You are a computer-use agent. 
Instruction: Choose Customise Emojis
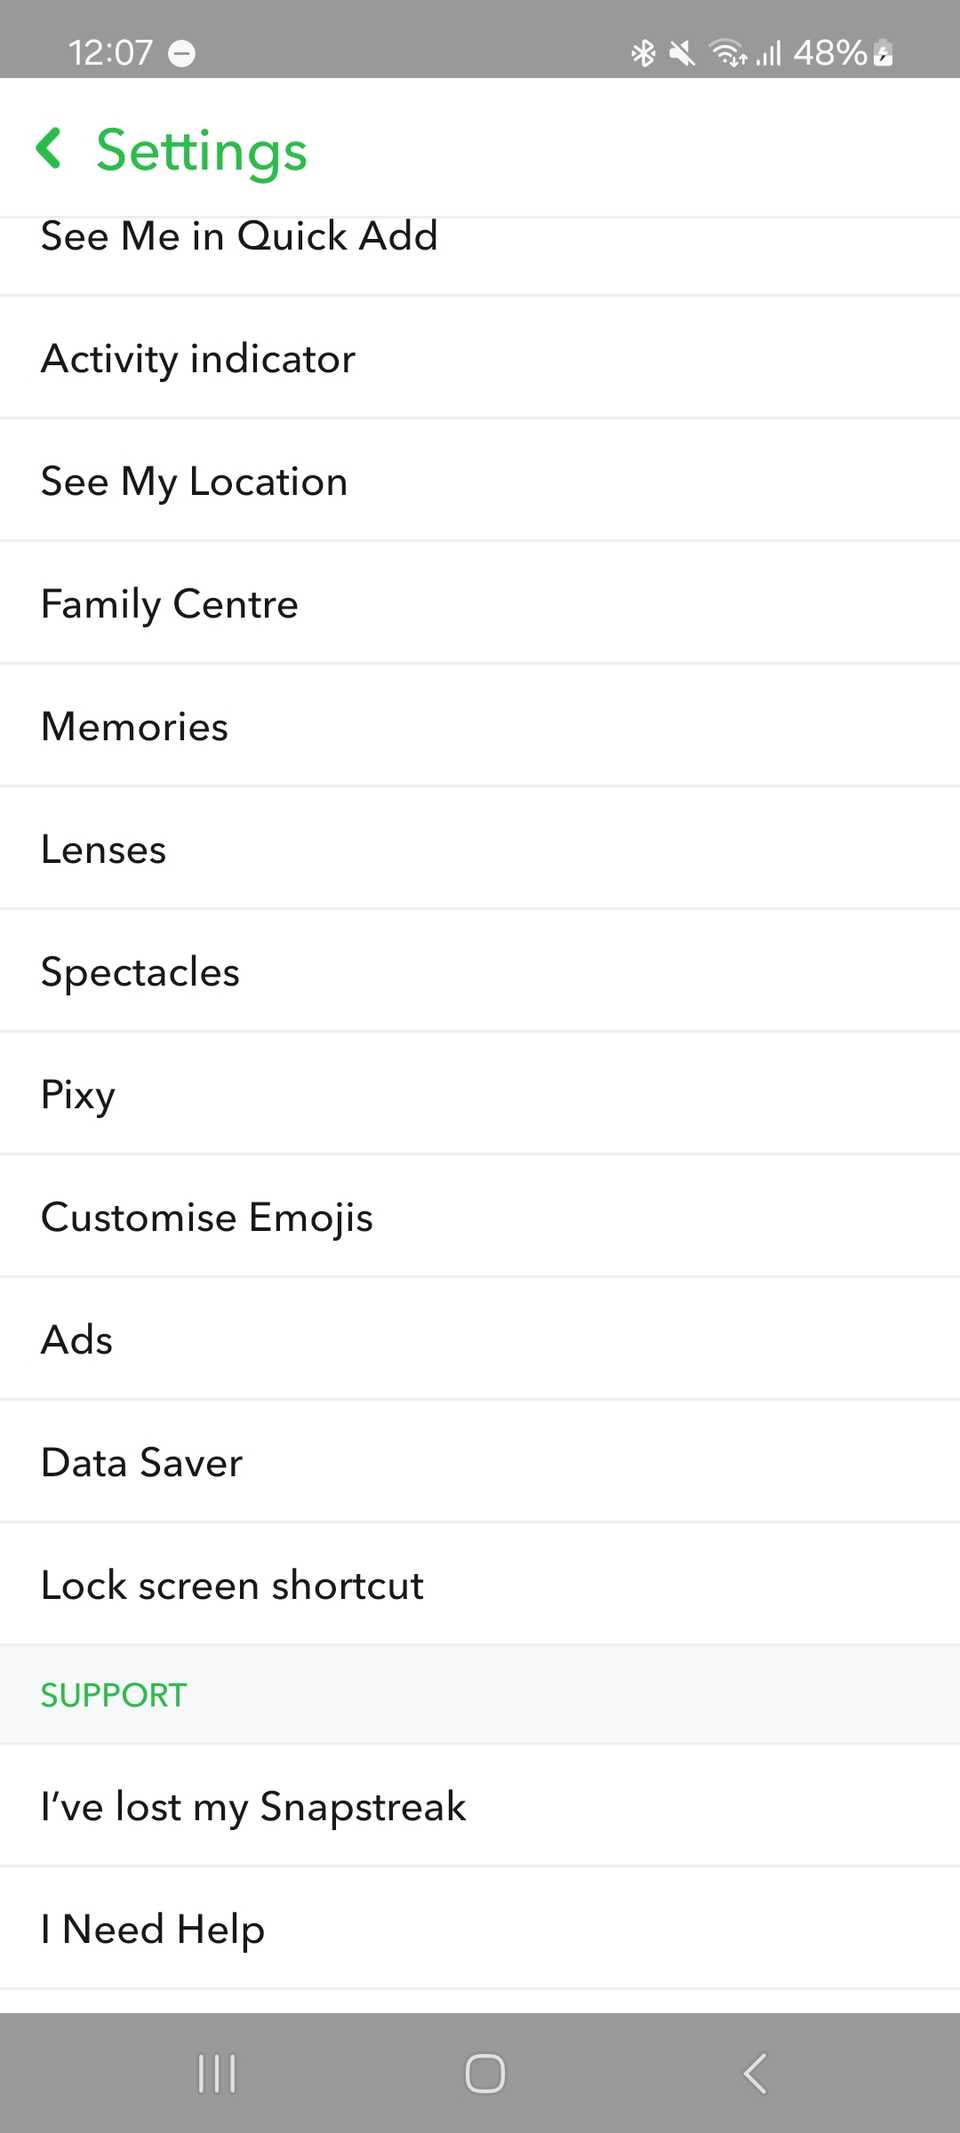pyautogui.click(x=206, y=1218)
